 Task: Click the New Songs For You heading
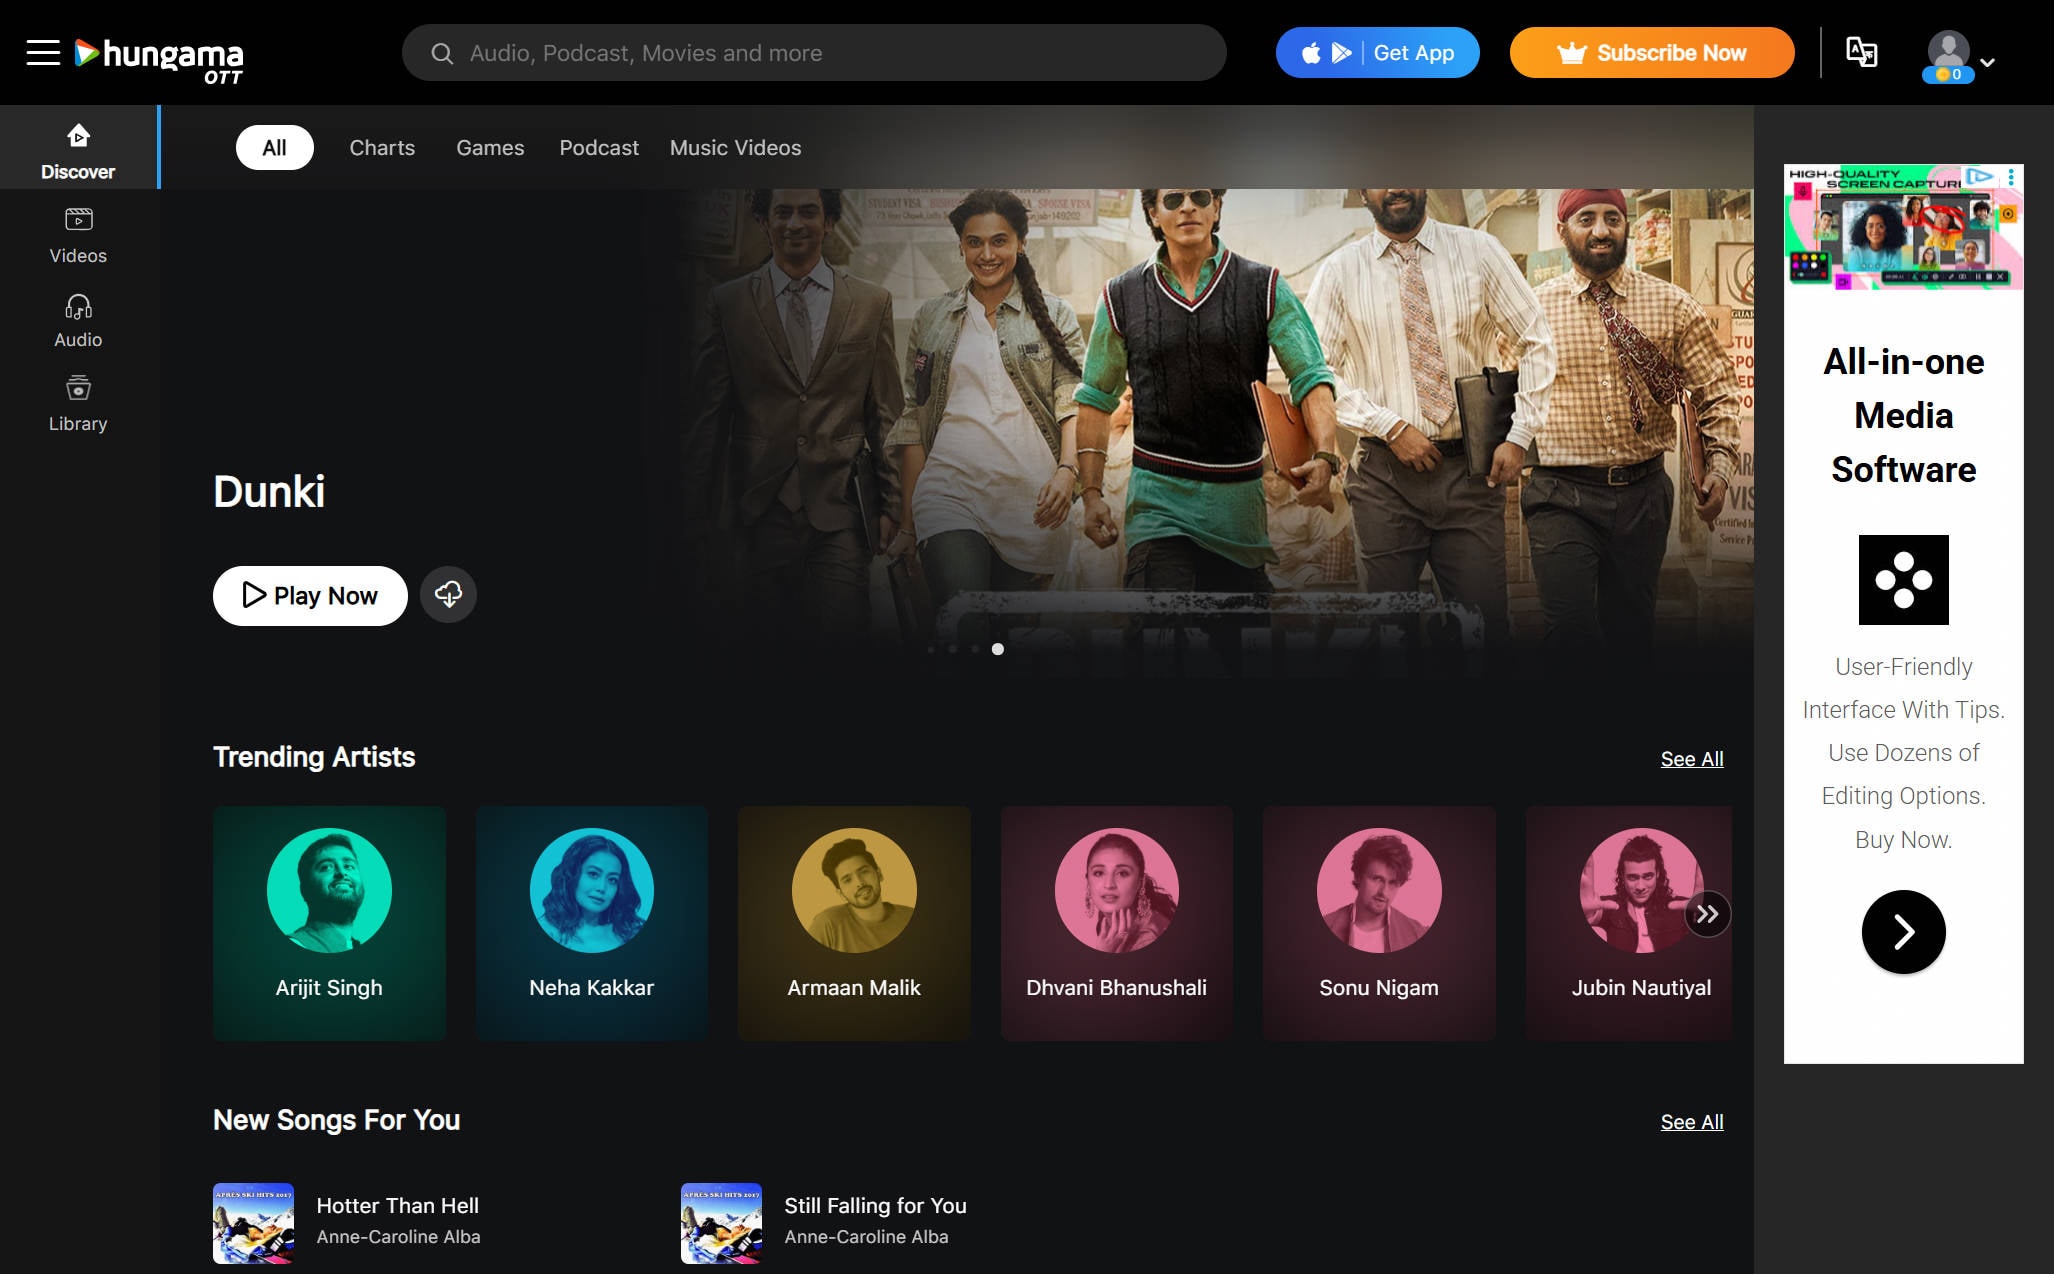click(336, 1120)
